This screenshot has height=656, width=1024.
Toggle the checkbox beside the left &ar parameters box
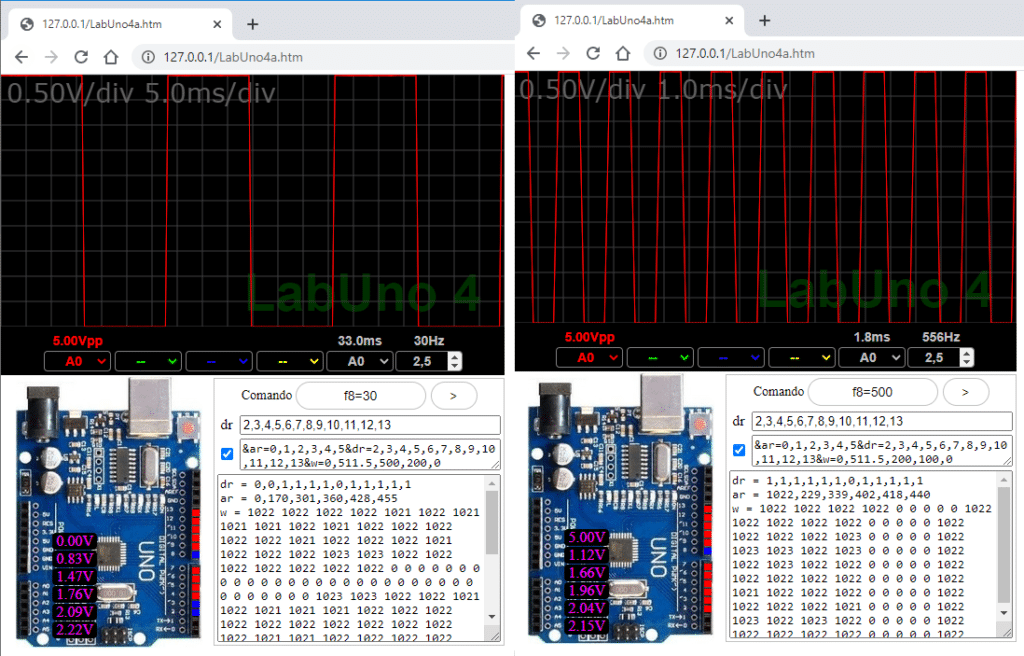click(227, 453)
